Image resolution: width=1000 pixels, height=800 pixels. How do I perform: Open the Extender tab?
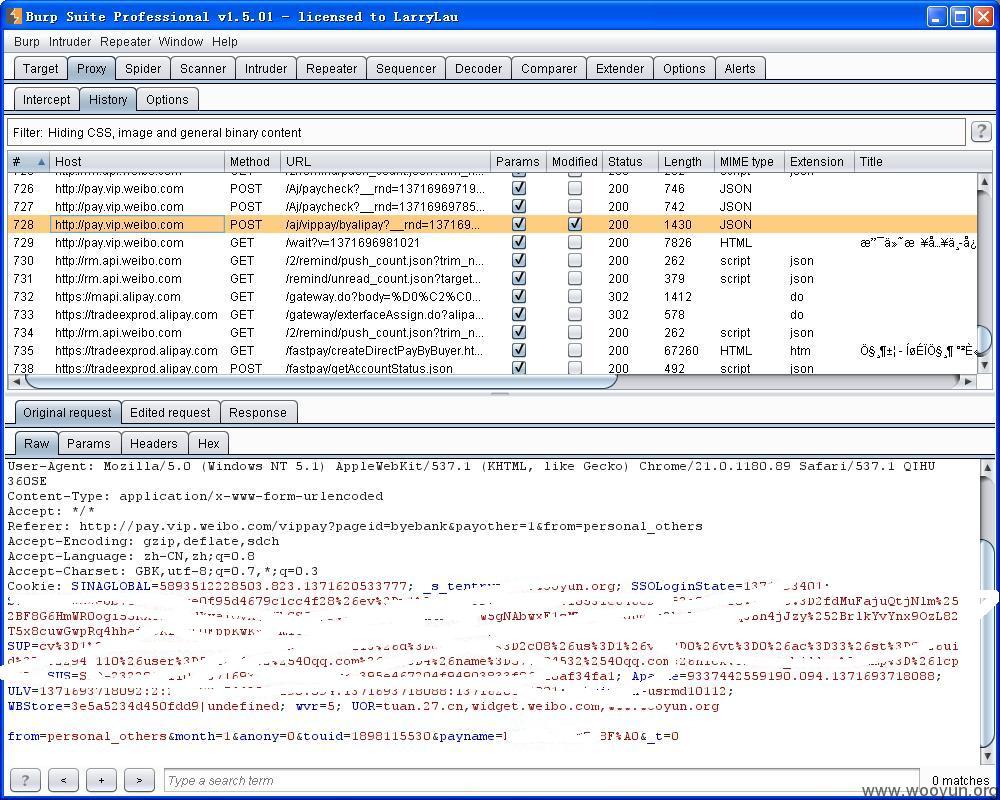click(x=619, y=68)
